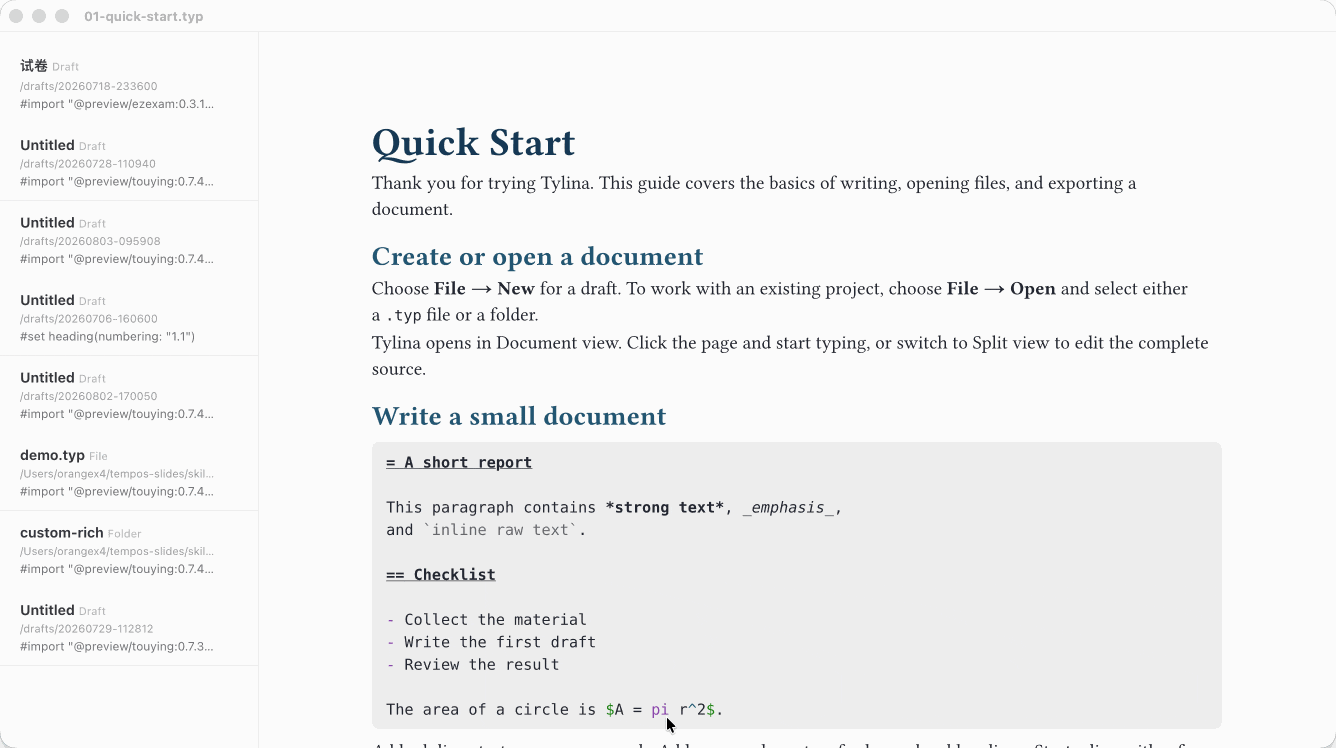The height and width of the screenshot is (748, 1336).
Task: Select Untitled draft 20260729-112812
Action: tap(129, 628)
